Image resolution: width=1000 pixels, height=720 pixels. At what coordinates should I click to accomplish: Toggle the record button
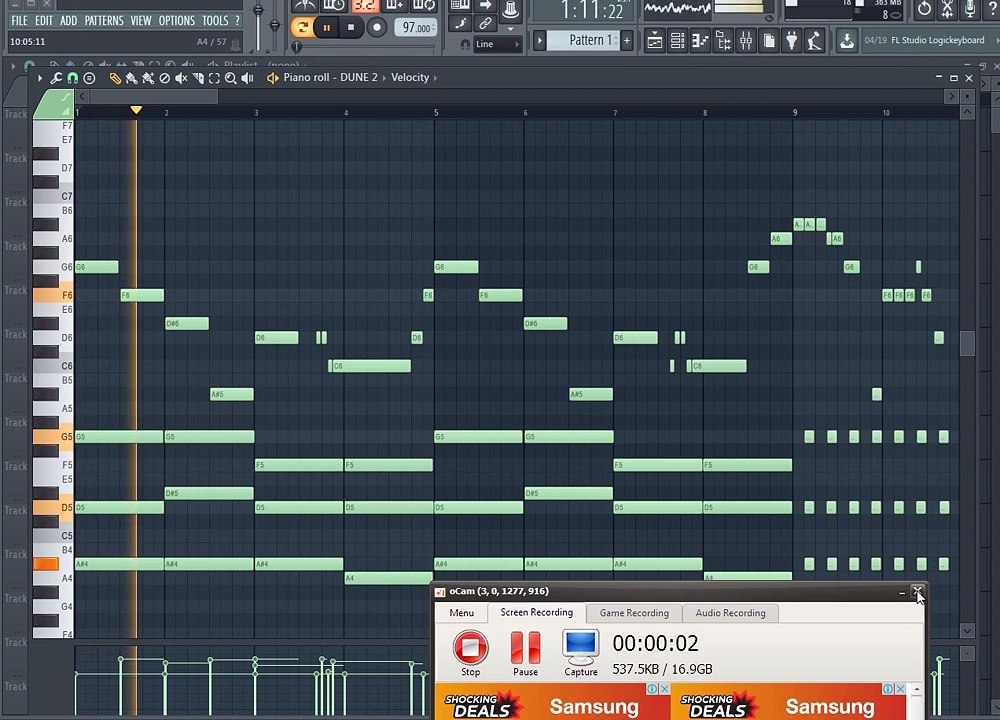[377, 27]
